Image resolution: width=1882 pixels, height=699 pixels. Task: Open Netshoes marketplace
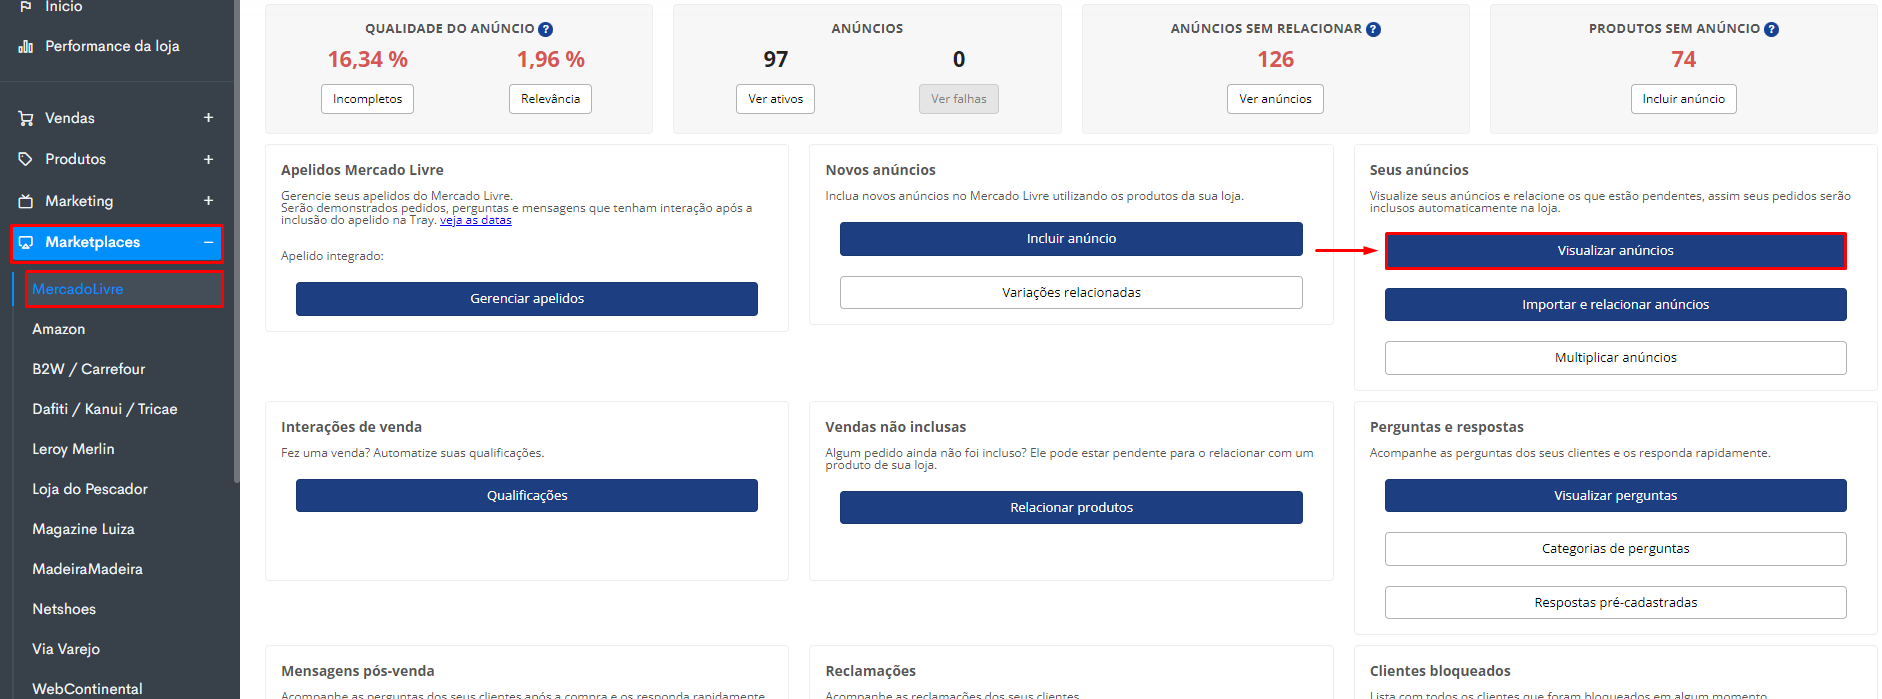[64, 609]
